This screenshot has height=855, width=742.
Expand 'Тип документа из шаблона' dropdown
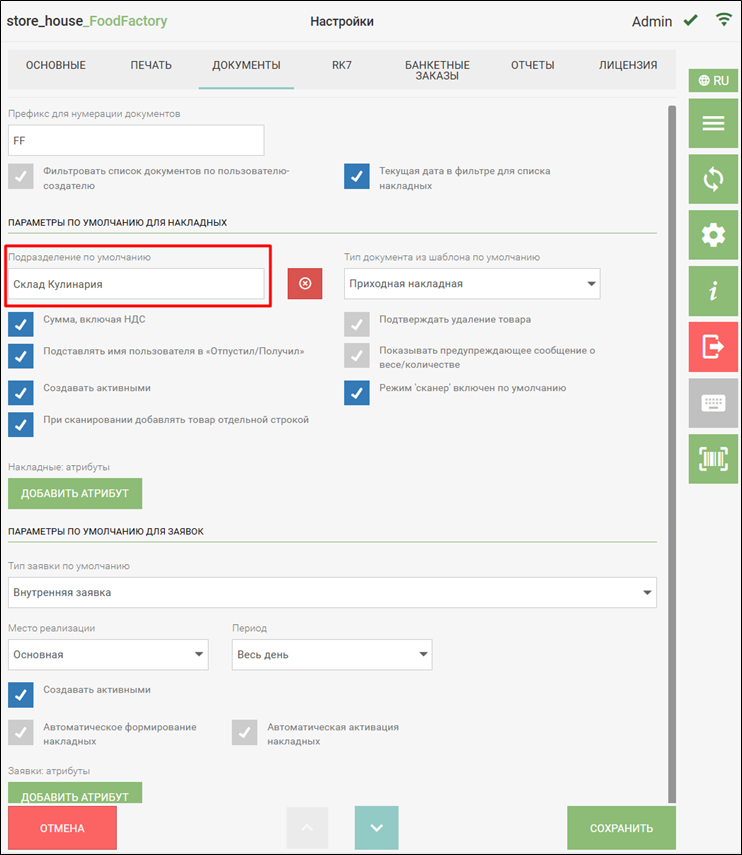(x=472, y=284)
